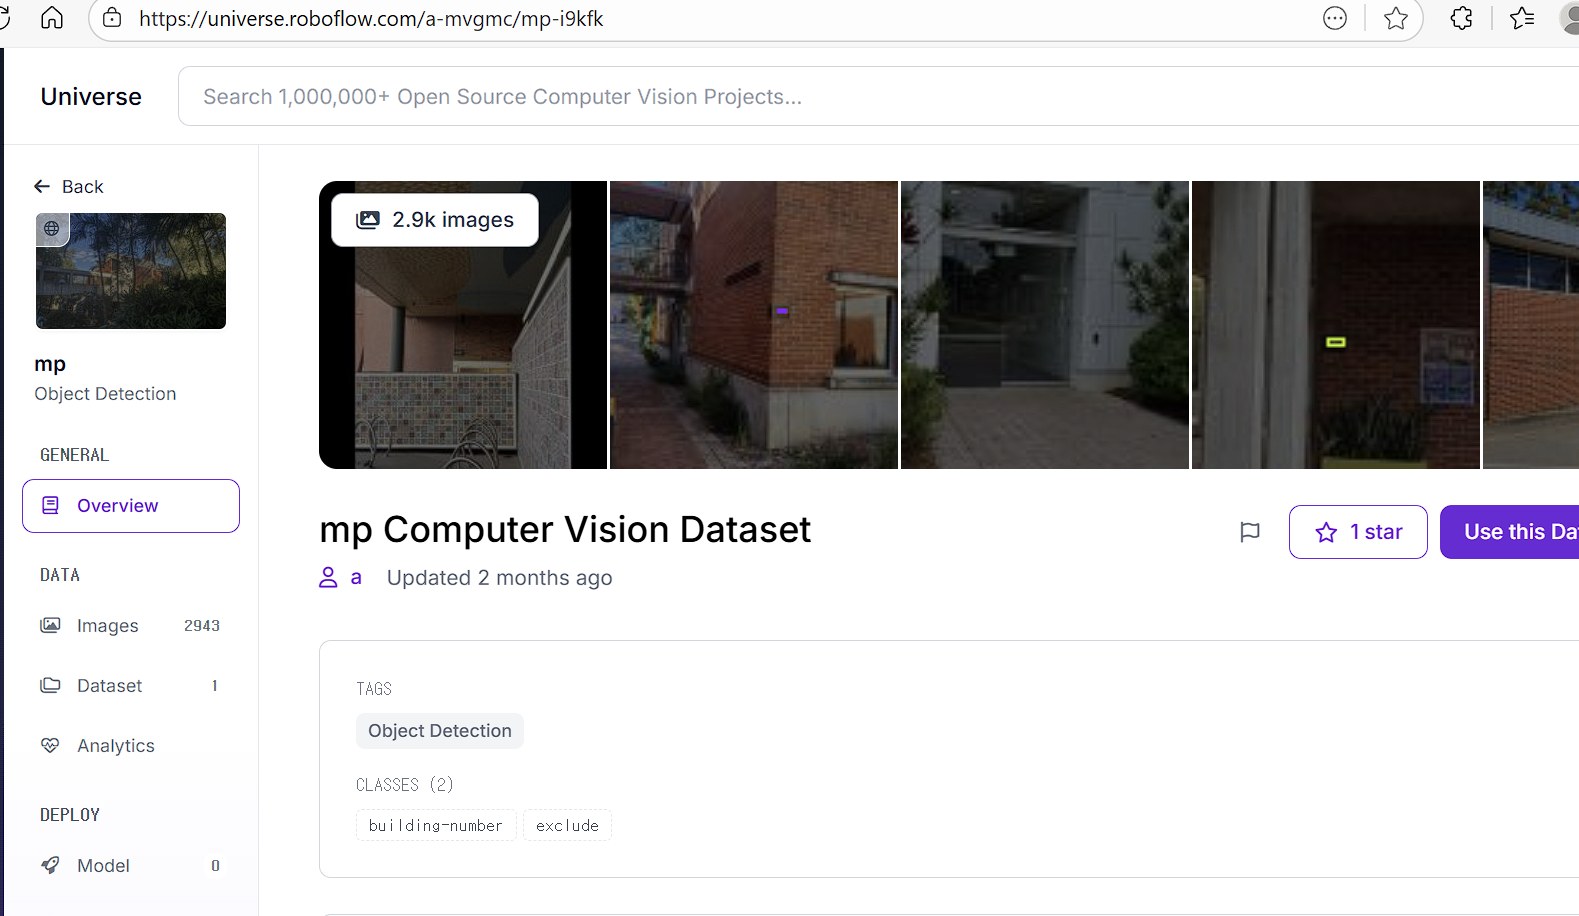Open the brick wall image with purple box

point(753,325)
